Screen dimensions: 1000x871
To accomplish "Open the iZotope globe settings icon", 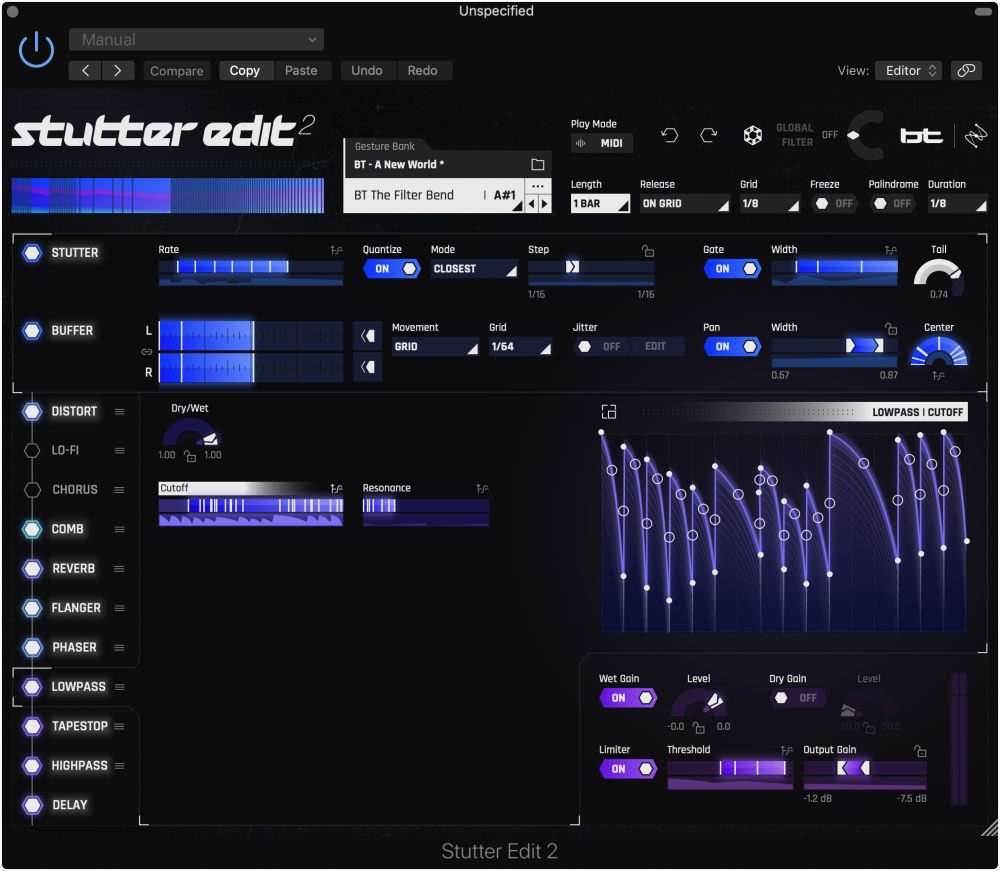I will pyautogui.click(x=752, y=135).
